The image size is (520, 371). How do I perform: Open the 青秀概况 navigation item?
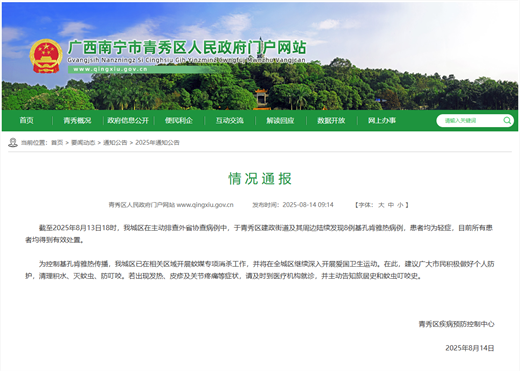click(x=77, y=120)
